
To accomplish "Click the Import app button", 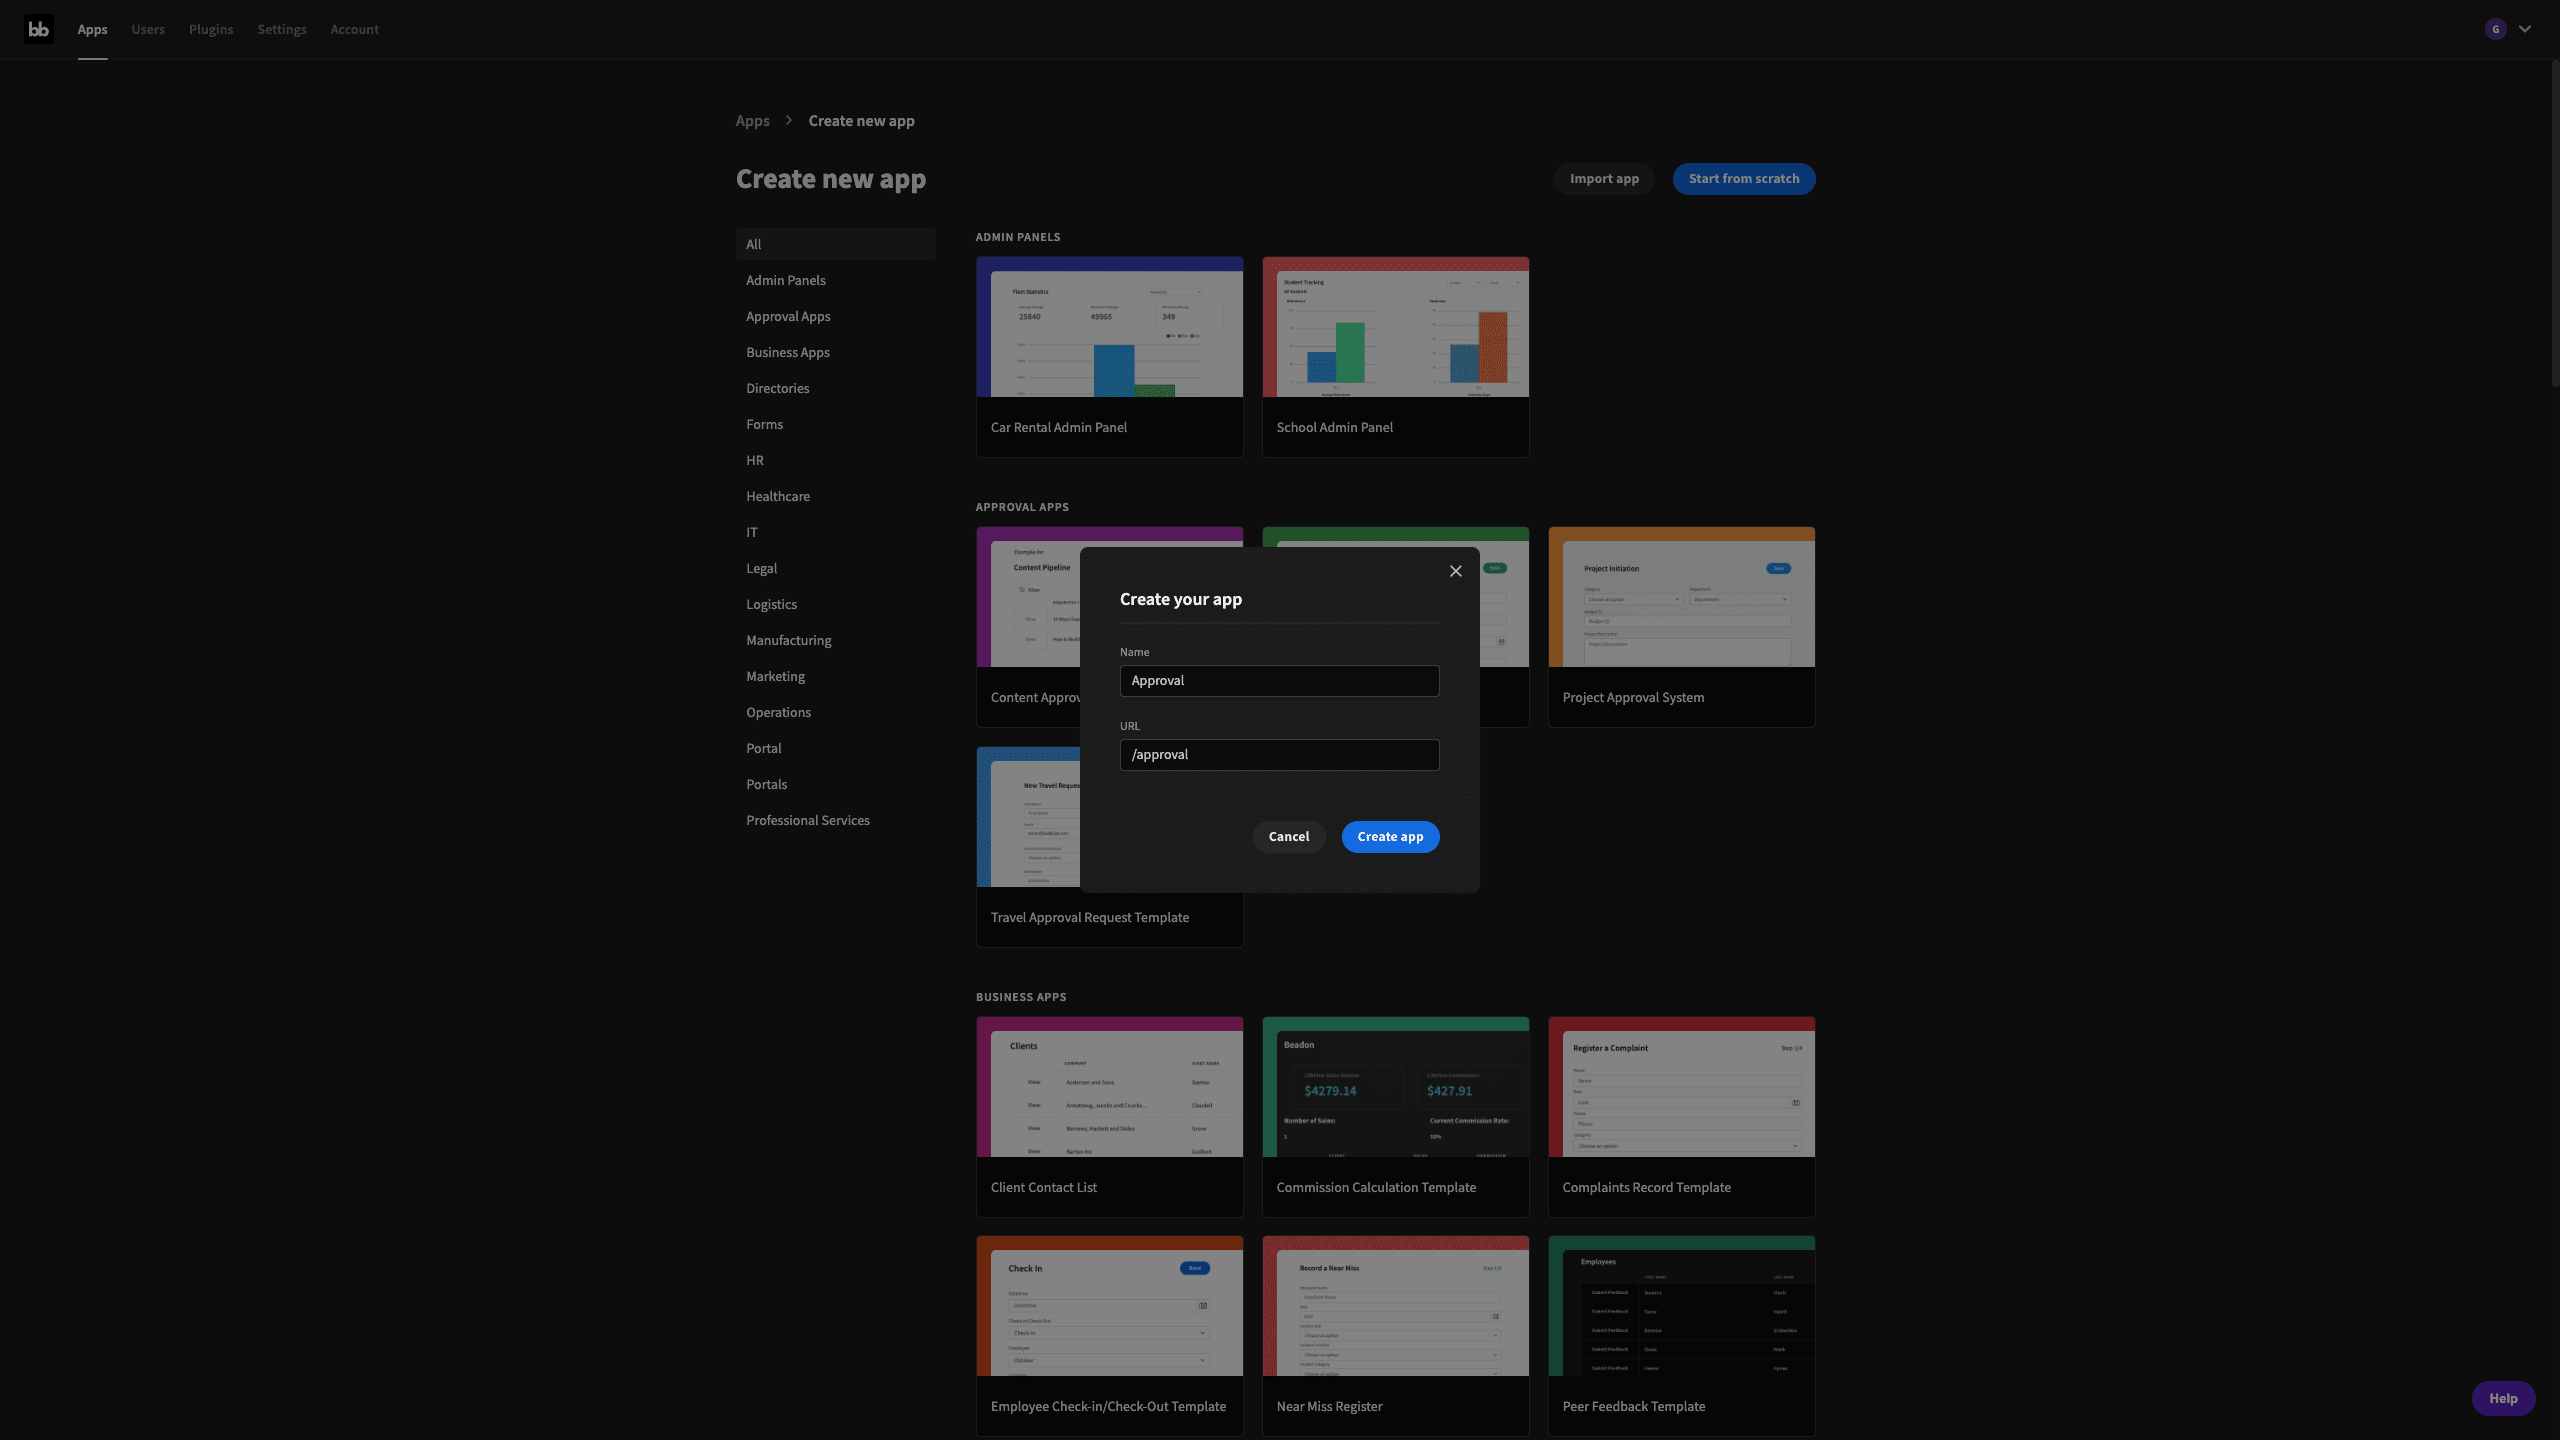I will [x=1604, y=179].
